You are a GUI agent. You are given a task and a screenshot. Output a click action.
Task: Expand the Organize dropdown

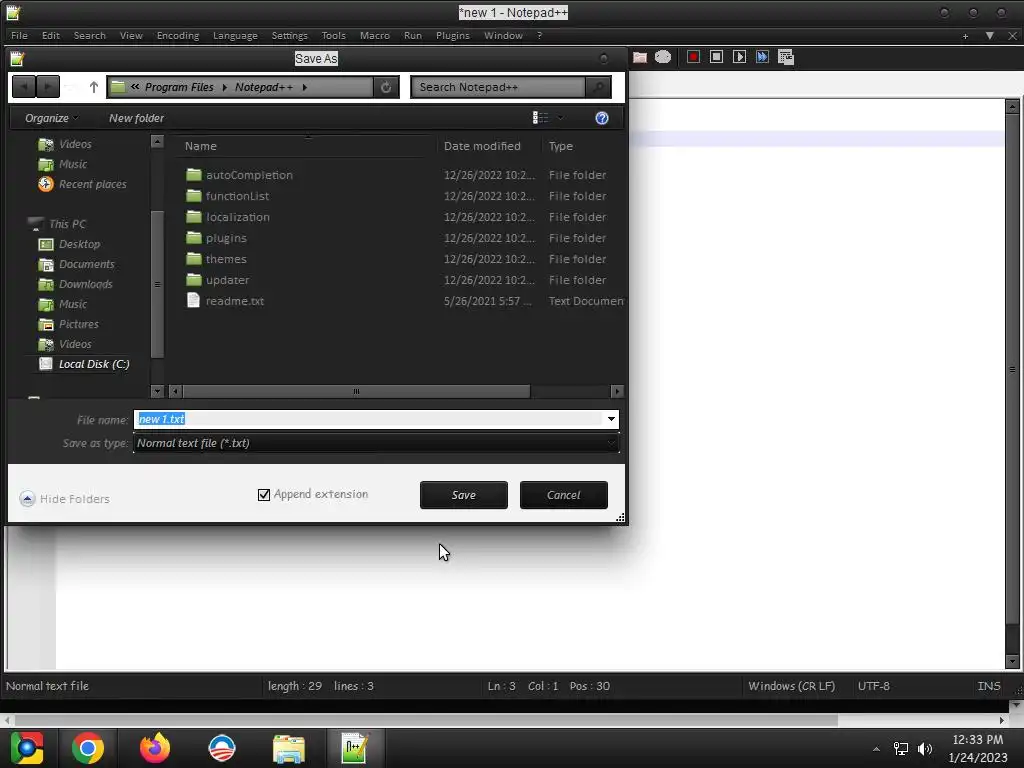(52, 118)
